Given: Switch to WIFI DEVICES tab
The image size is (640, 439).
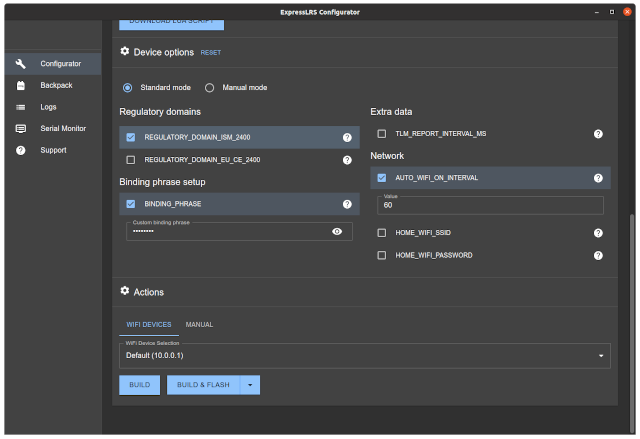Looking at the screenshot, I should (149, 325).
